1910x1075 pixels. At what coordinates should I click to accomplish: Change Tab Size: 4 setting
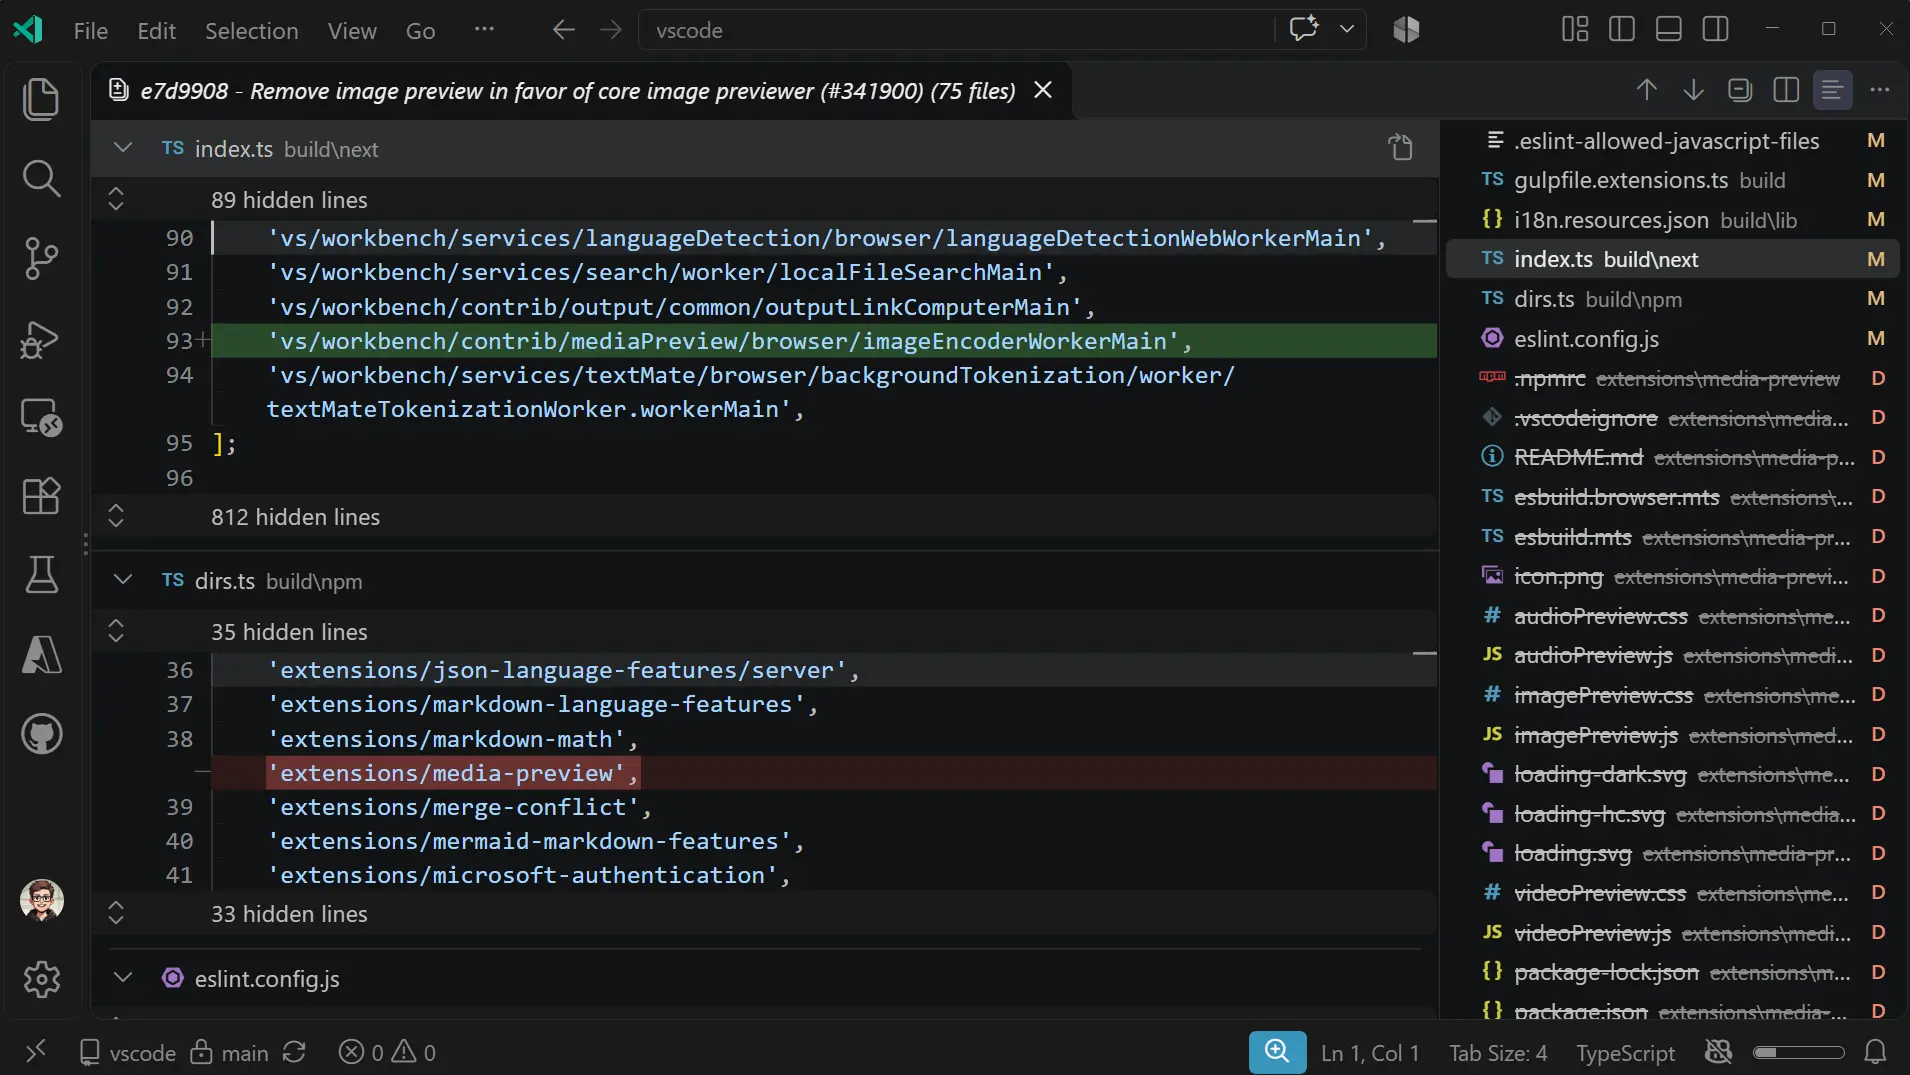[x=1498, y=1053]
